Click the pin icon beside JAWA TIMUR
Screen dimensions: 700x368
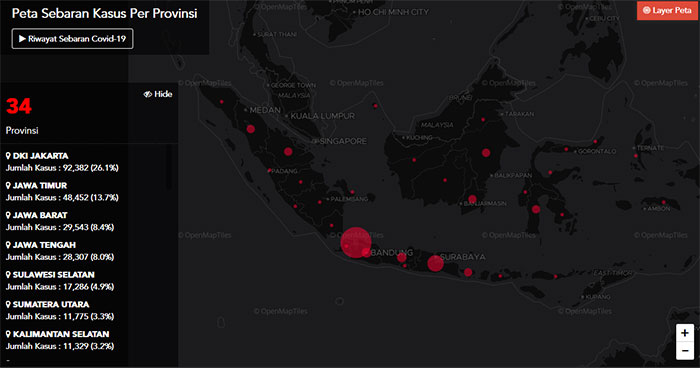(x=8, y=185)
